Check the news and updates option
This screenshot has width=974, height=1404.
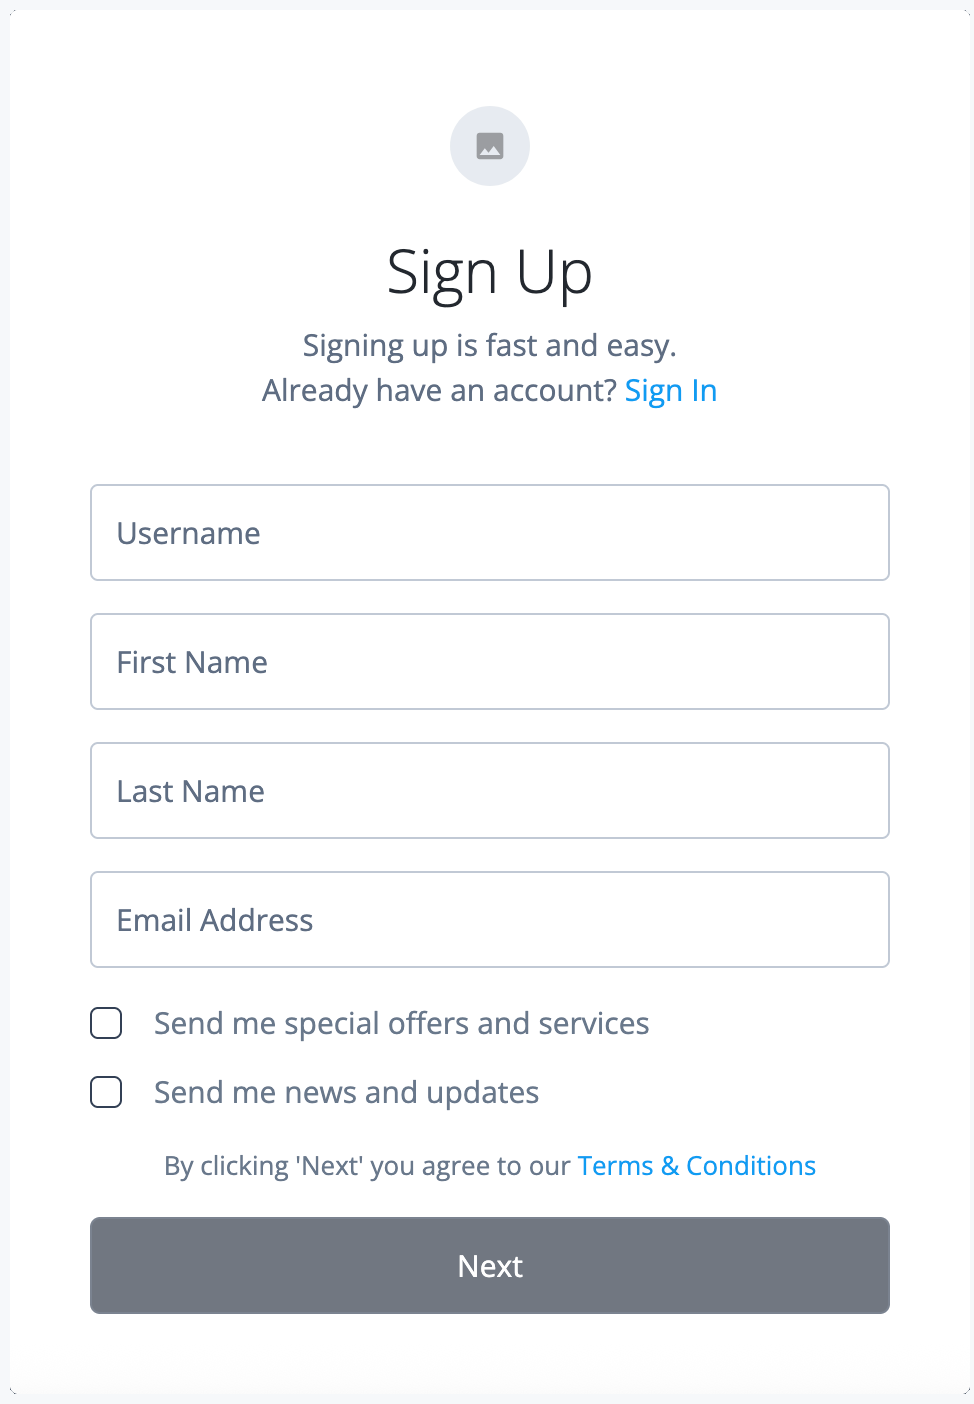click(x=105, y=1092)
